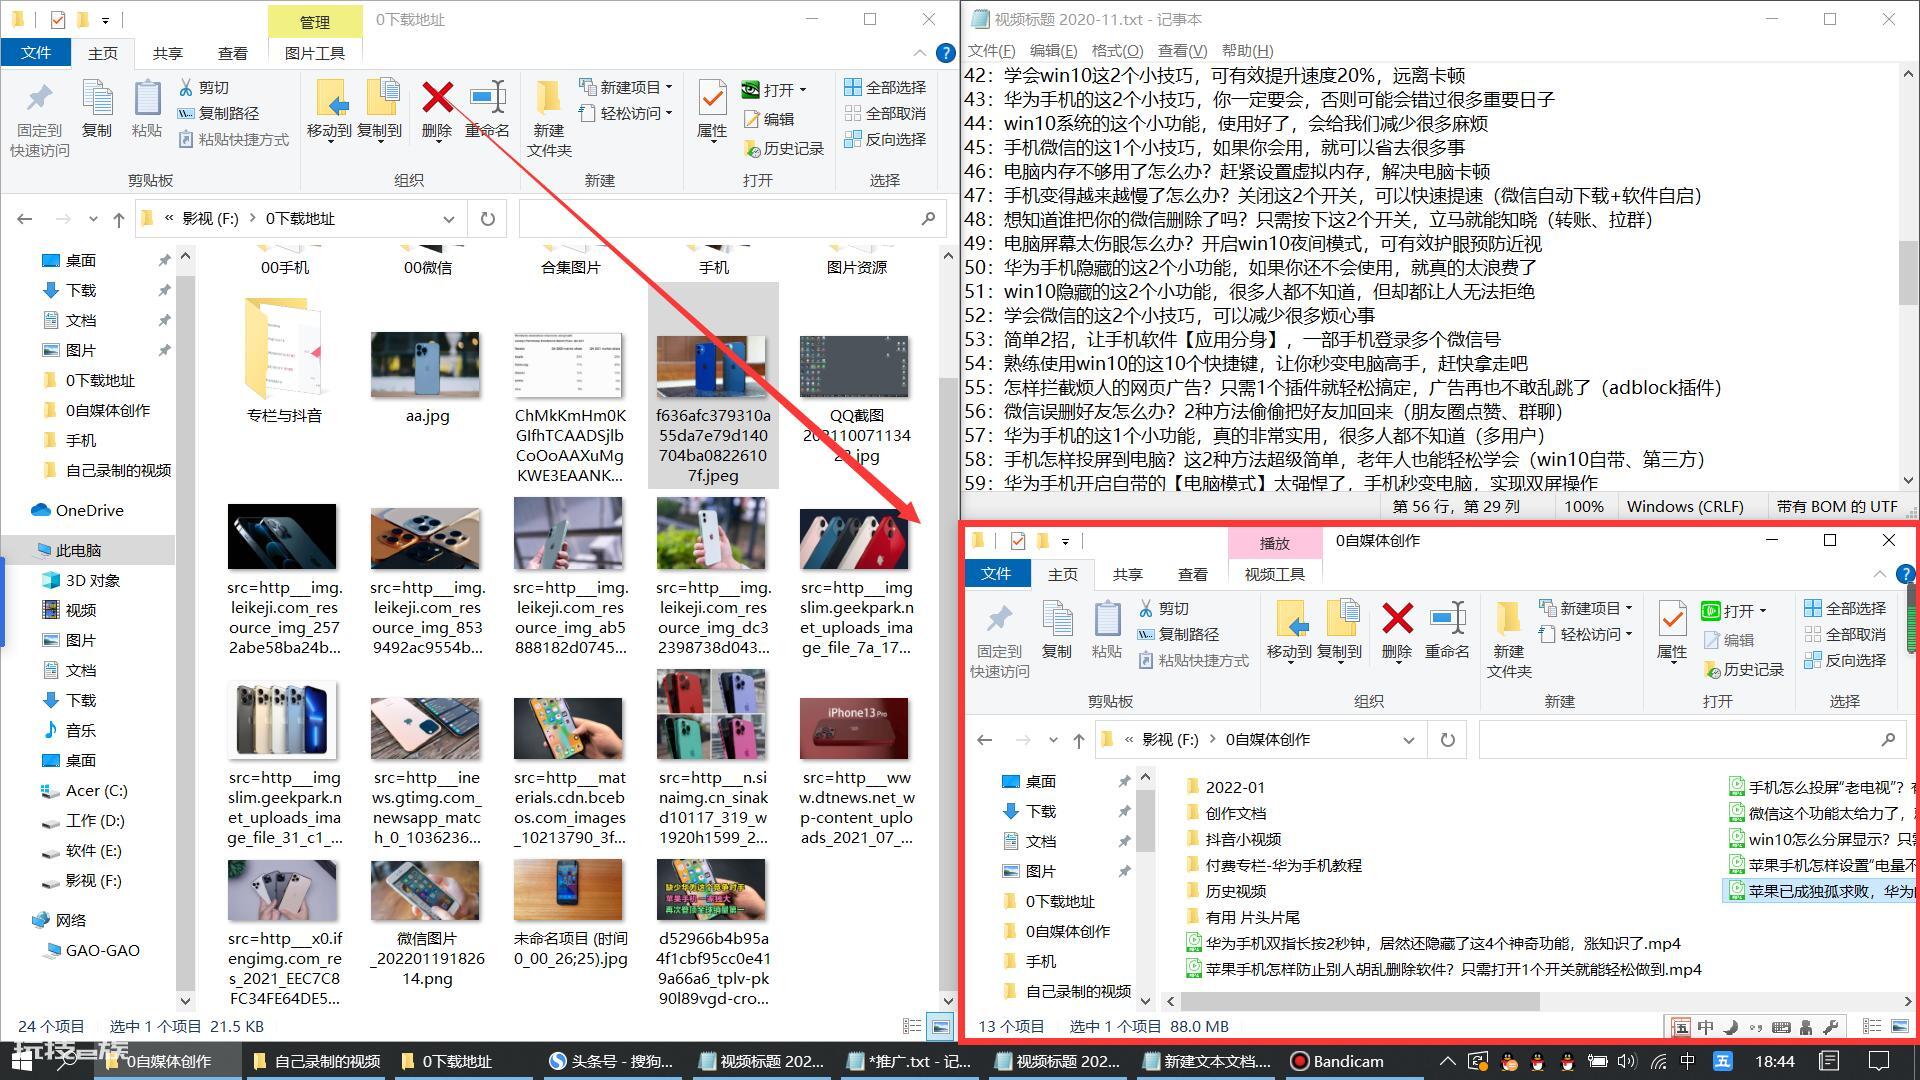The image size is (1920, 1080).
Task: Click the search field in the 0自媒体创作 window
Action: (x=1690, y=740)
